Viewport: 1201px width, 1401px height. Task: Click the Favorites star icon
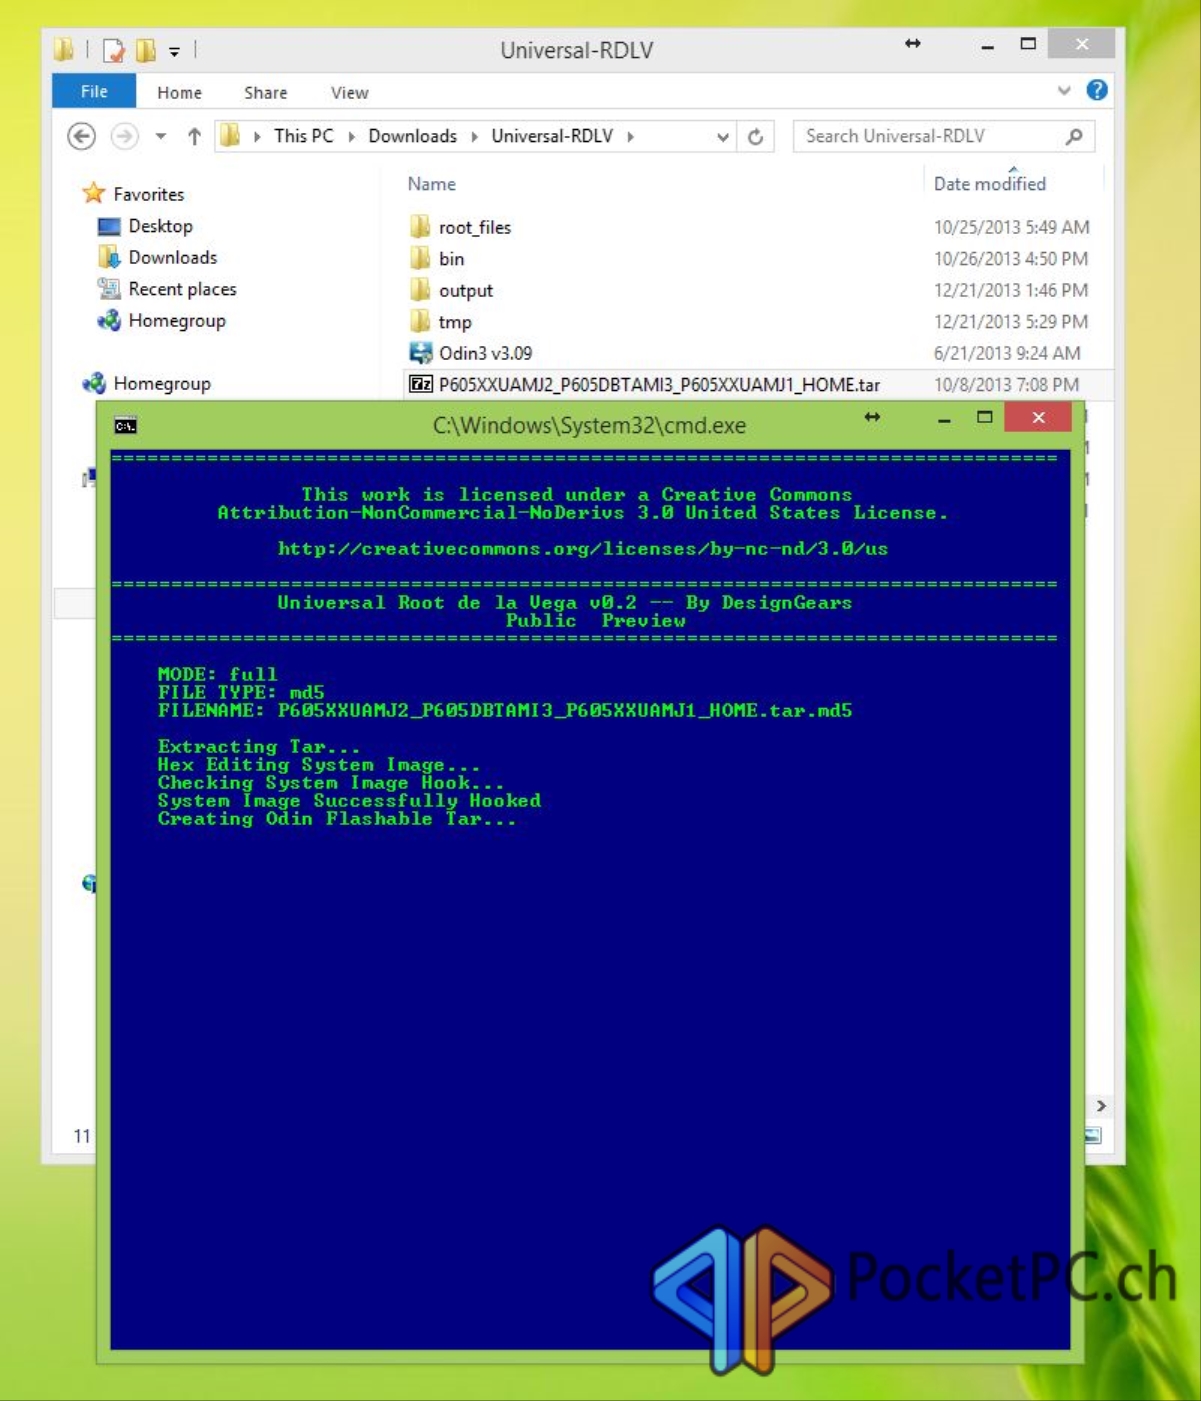tap(94, 193)
